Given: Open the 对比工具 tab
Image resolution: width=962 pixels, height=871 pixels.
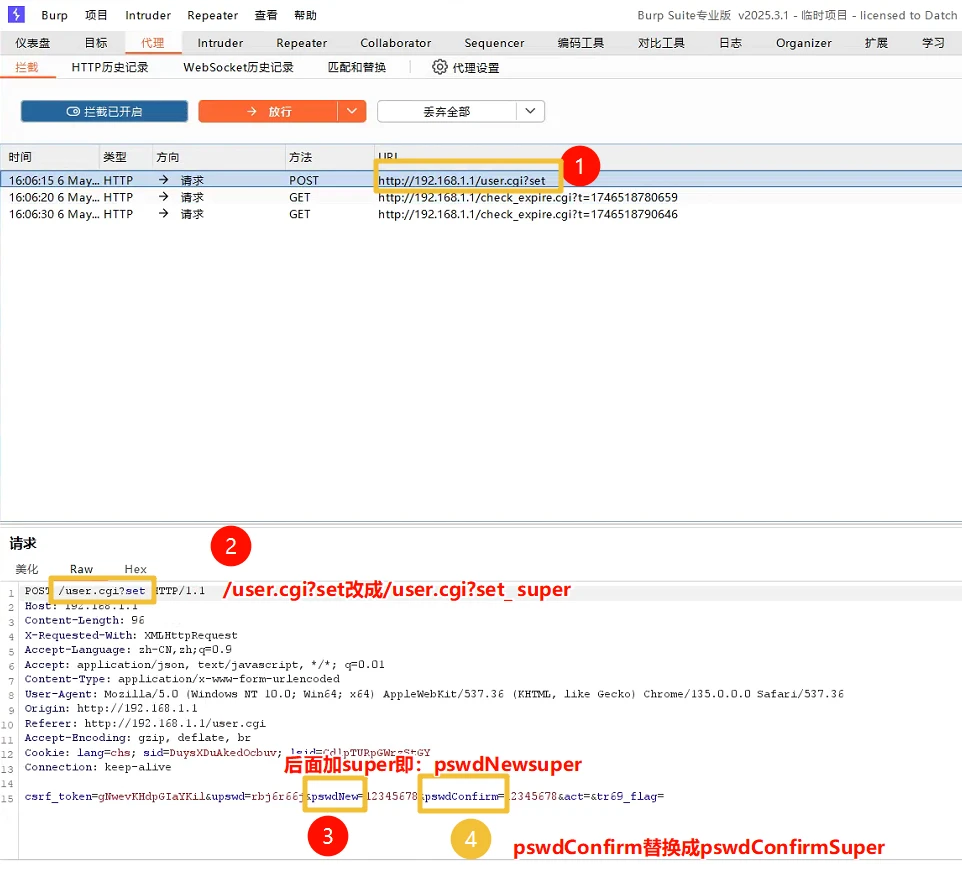Looking at the screenshot, I should [661, 43].
